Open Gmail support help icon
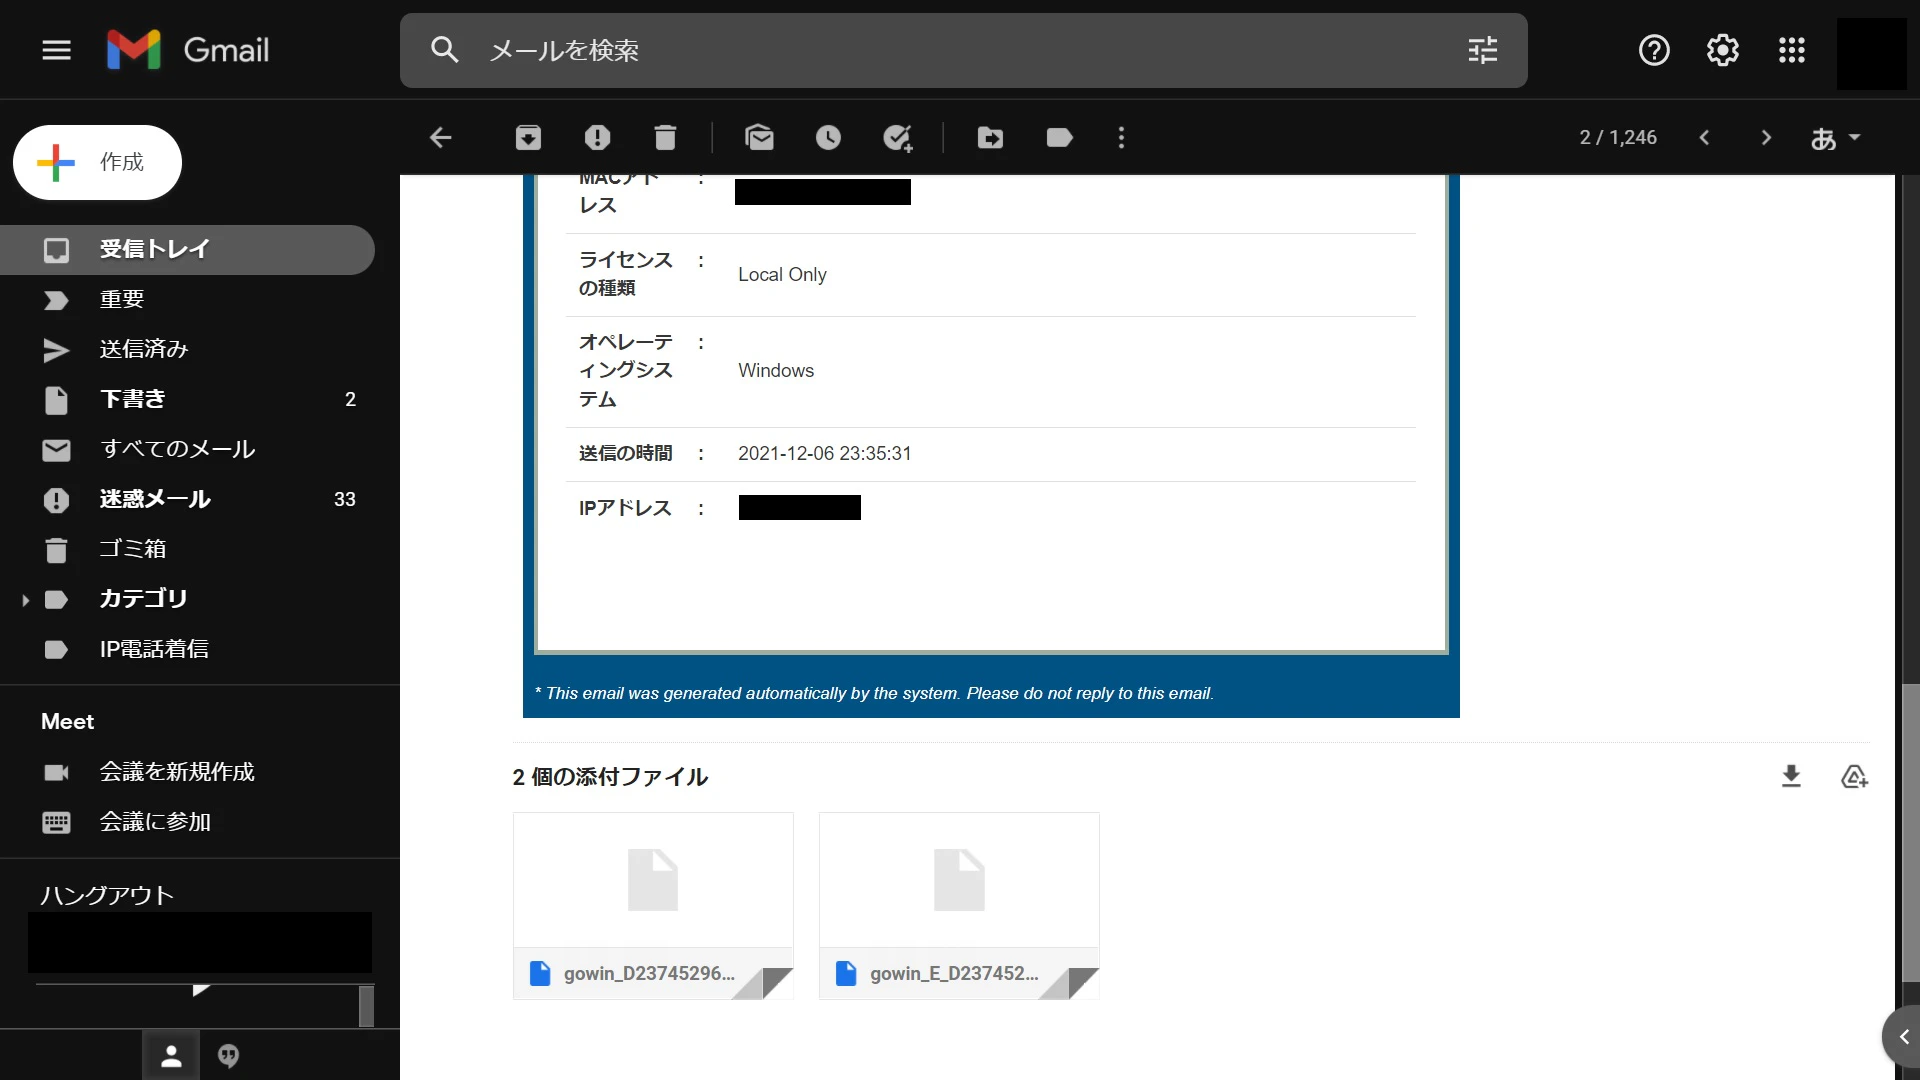Viewport: 1920px width, 1080px height. [x=1654, y=50]
